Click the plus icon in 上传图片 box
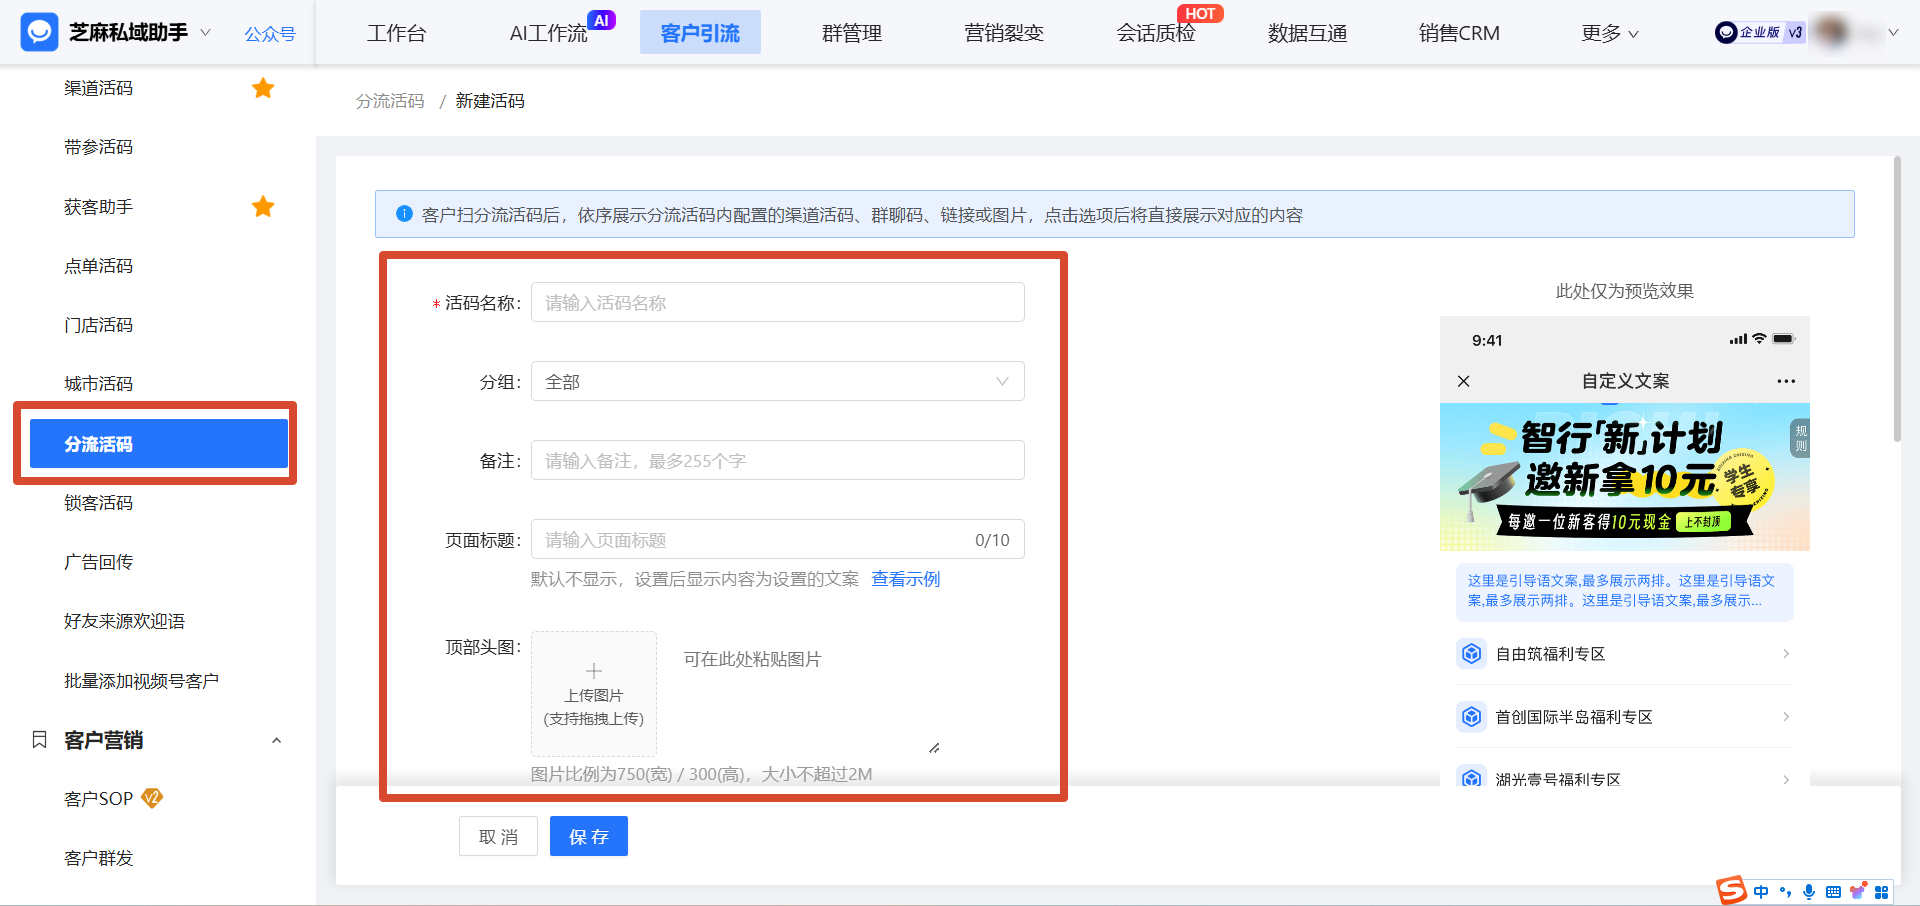 pos(594,671)
